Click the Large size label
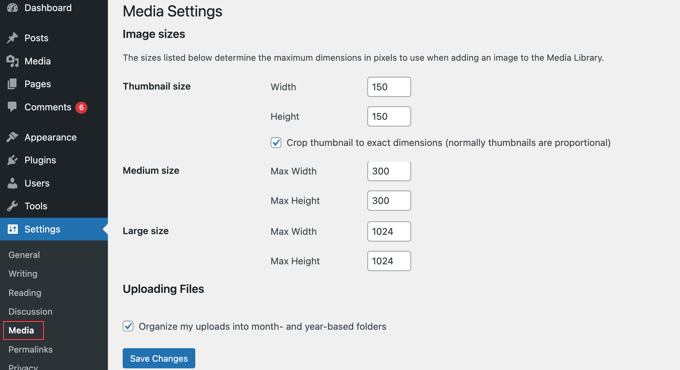Screen dimensions: 680x370 pos(146,231)
